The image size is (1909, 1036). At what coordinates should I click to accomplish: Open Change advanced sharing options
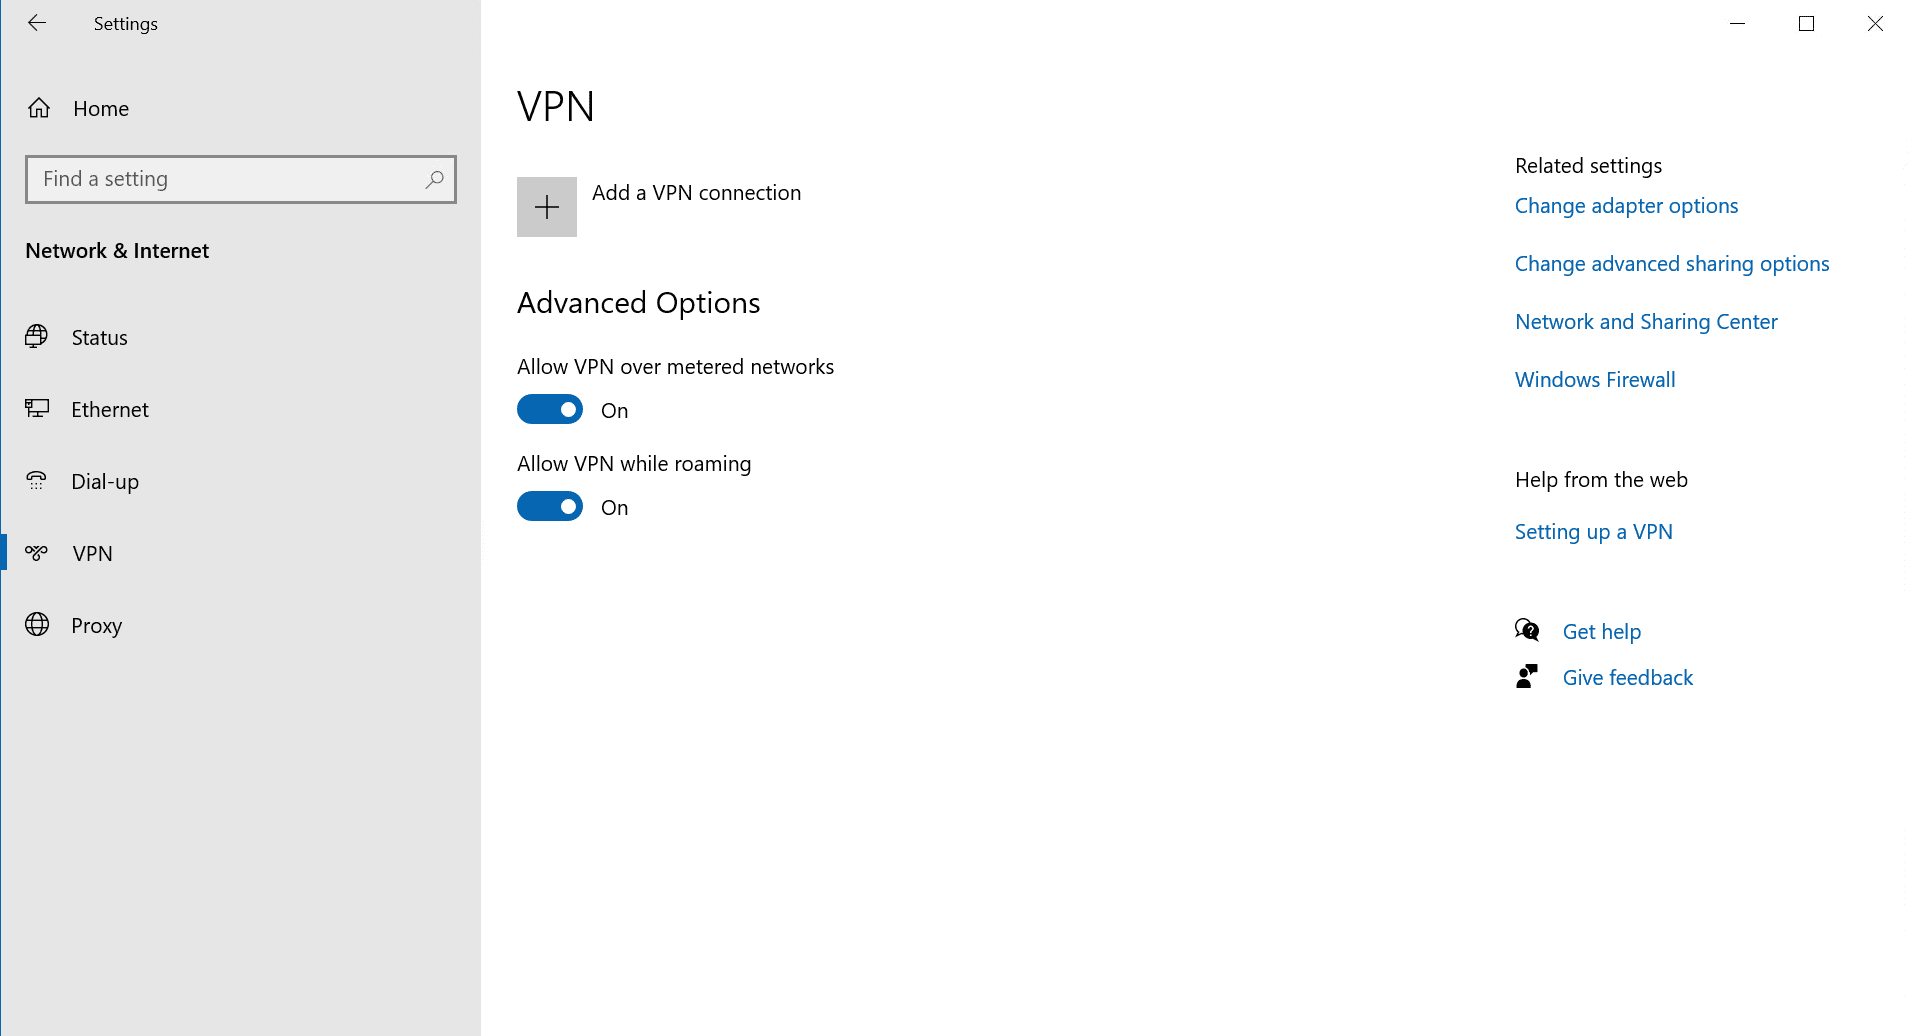1671,263
